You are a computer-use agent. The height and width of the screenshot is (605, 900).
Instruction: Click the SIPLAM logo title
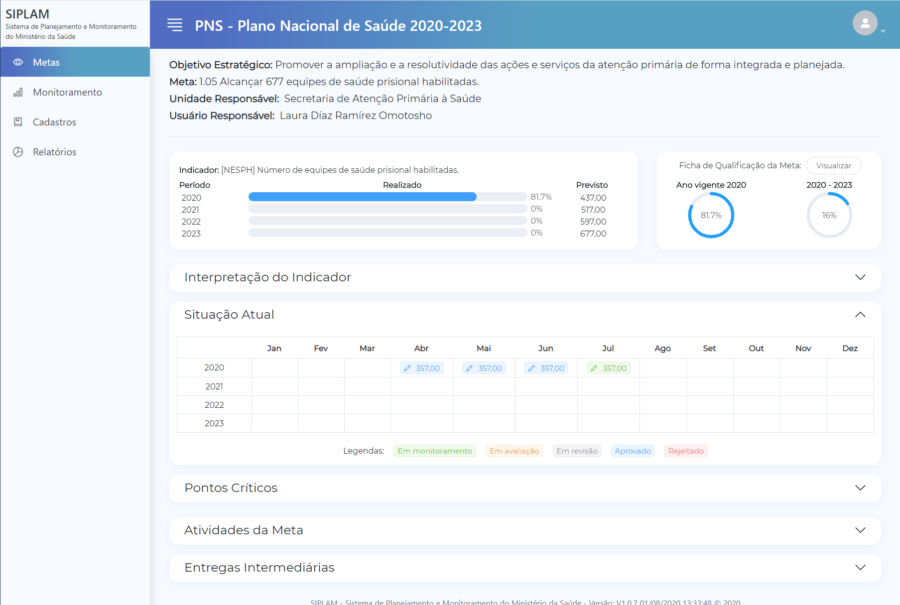tap(27, 13)
